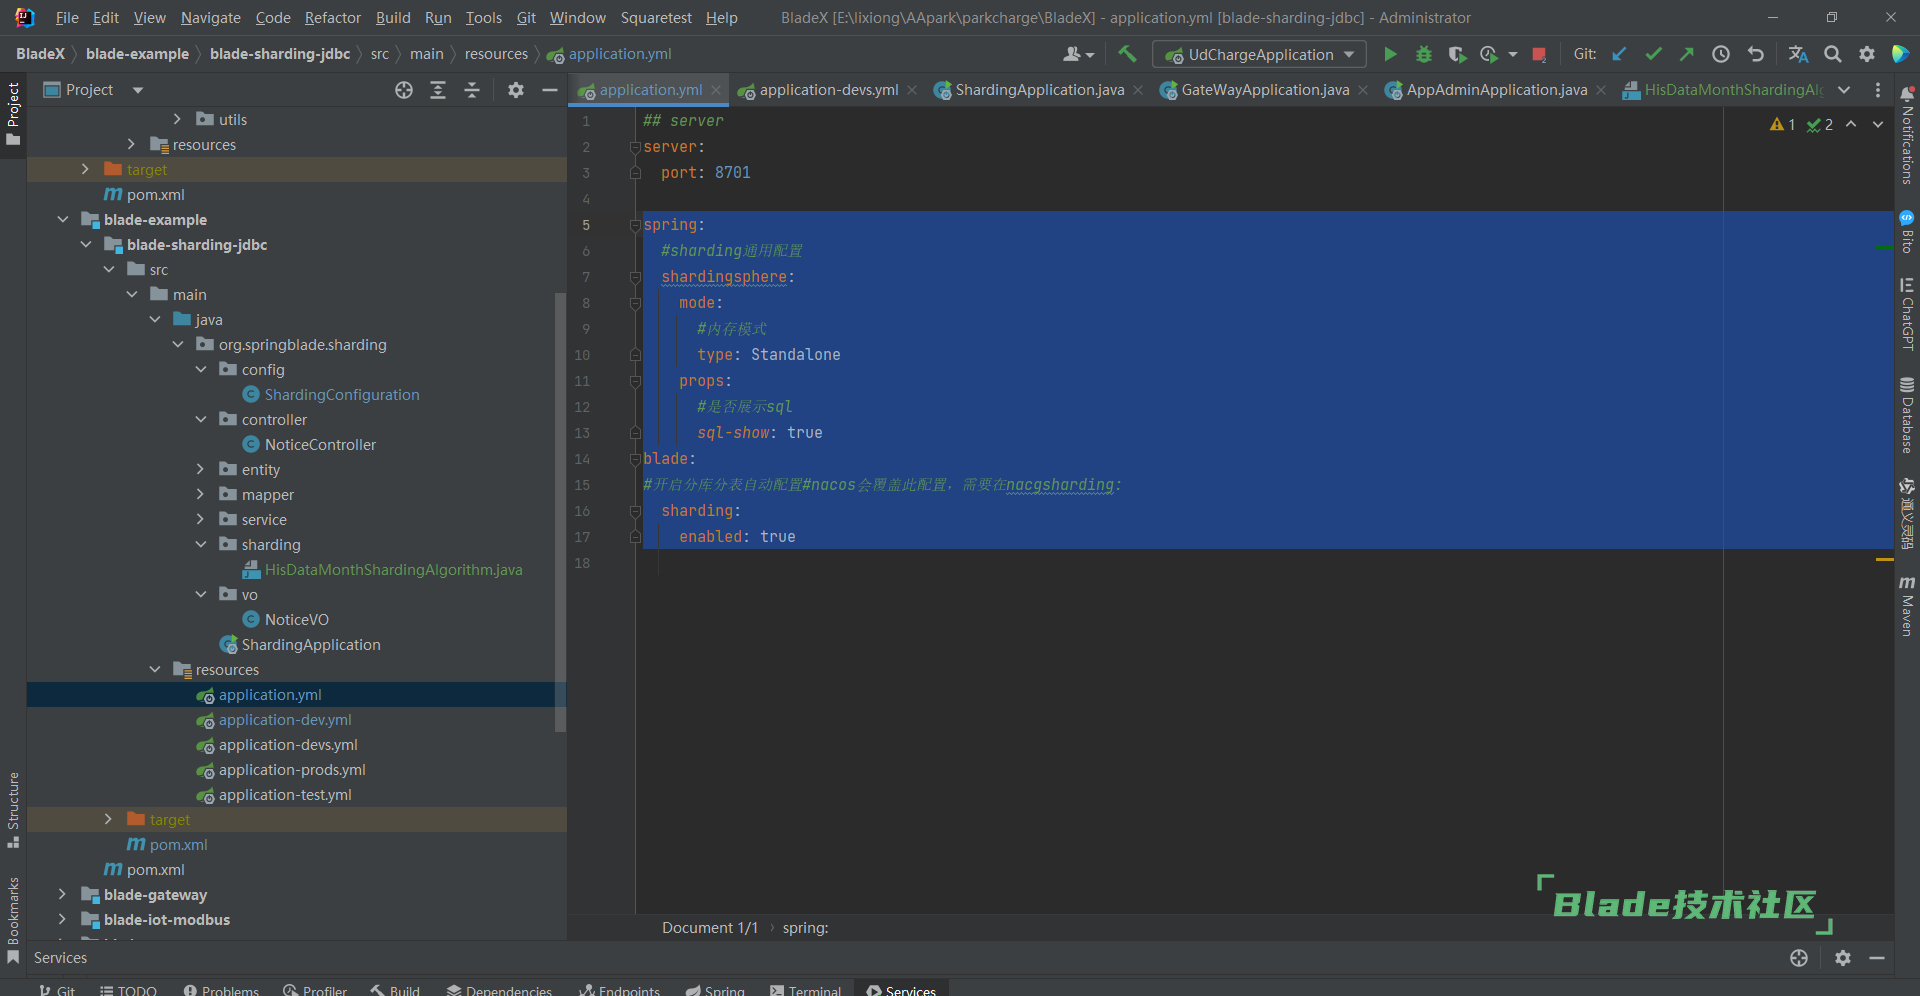Close the AppAdminApplication.java tab
This screenshot has height=996, width=1920.
click(x=1601, y=90)
